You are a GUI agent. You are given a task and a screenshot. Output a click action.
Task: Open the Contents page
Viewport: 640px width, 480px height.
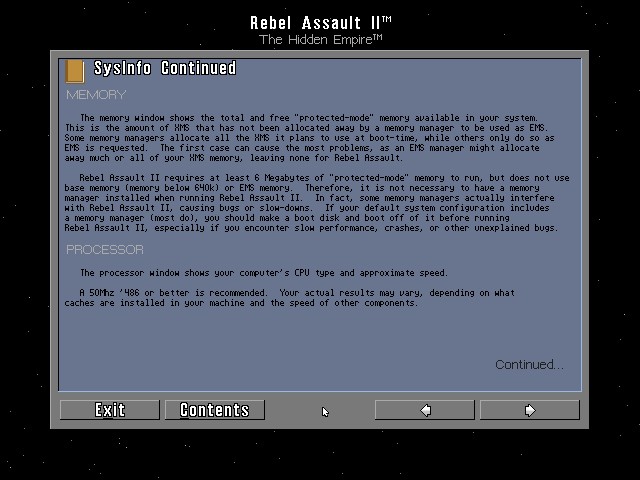click(215, 410)
